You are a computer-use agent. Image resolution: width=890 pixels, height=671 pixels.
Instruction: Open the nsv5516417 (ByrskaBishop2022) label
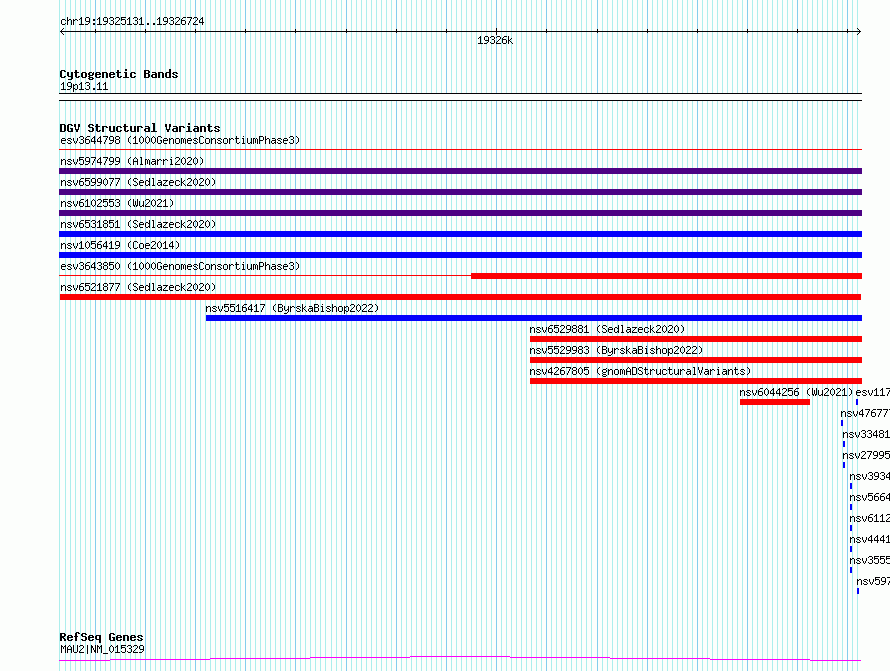292,308
